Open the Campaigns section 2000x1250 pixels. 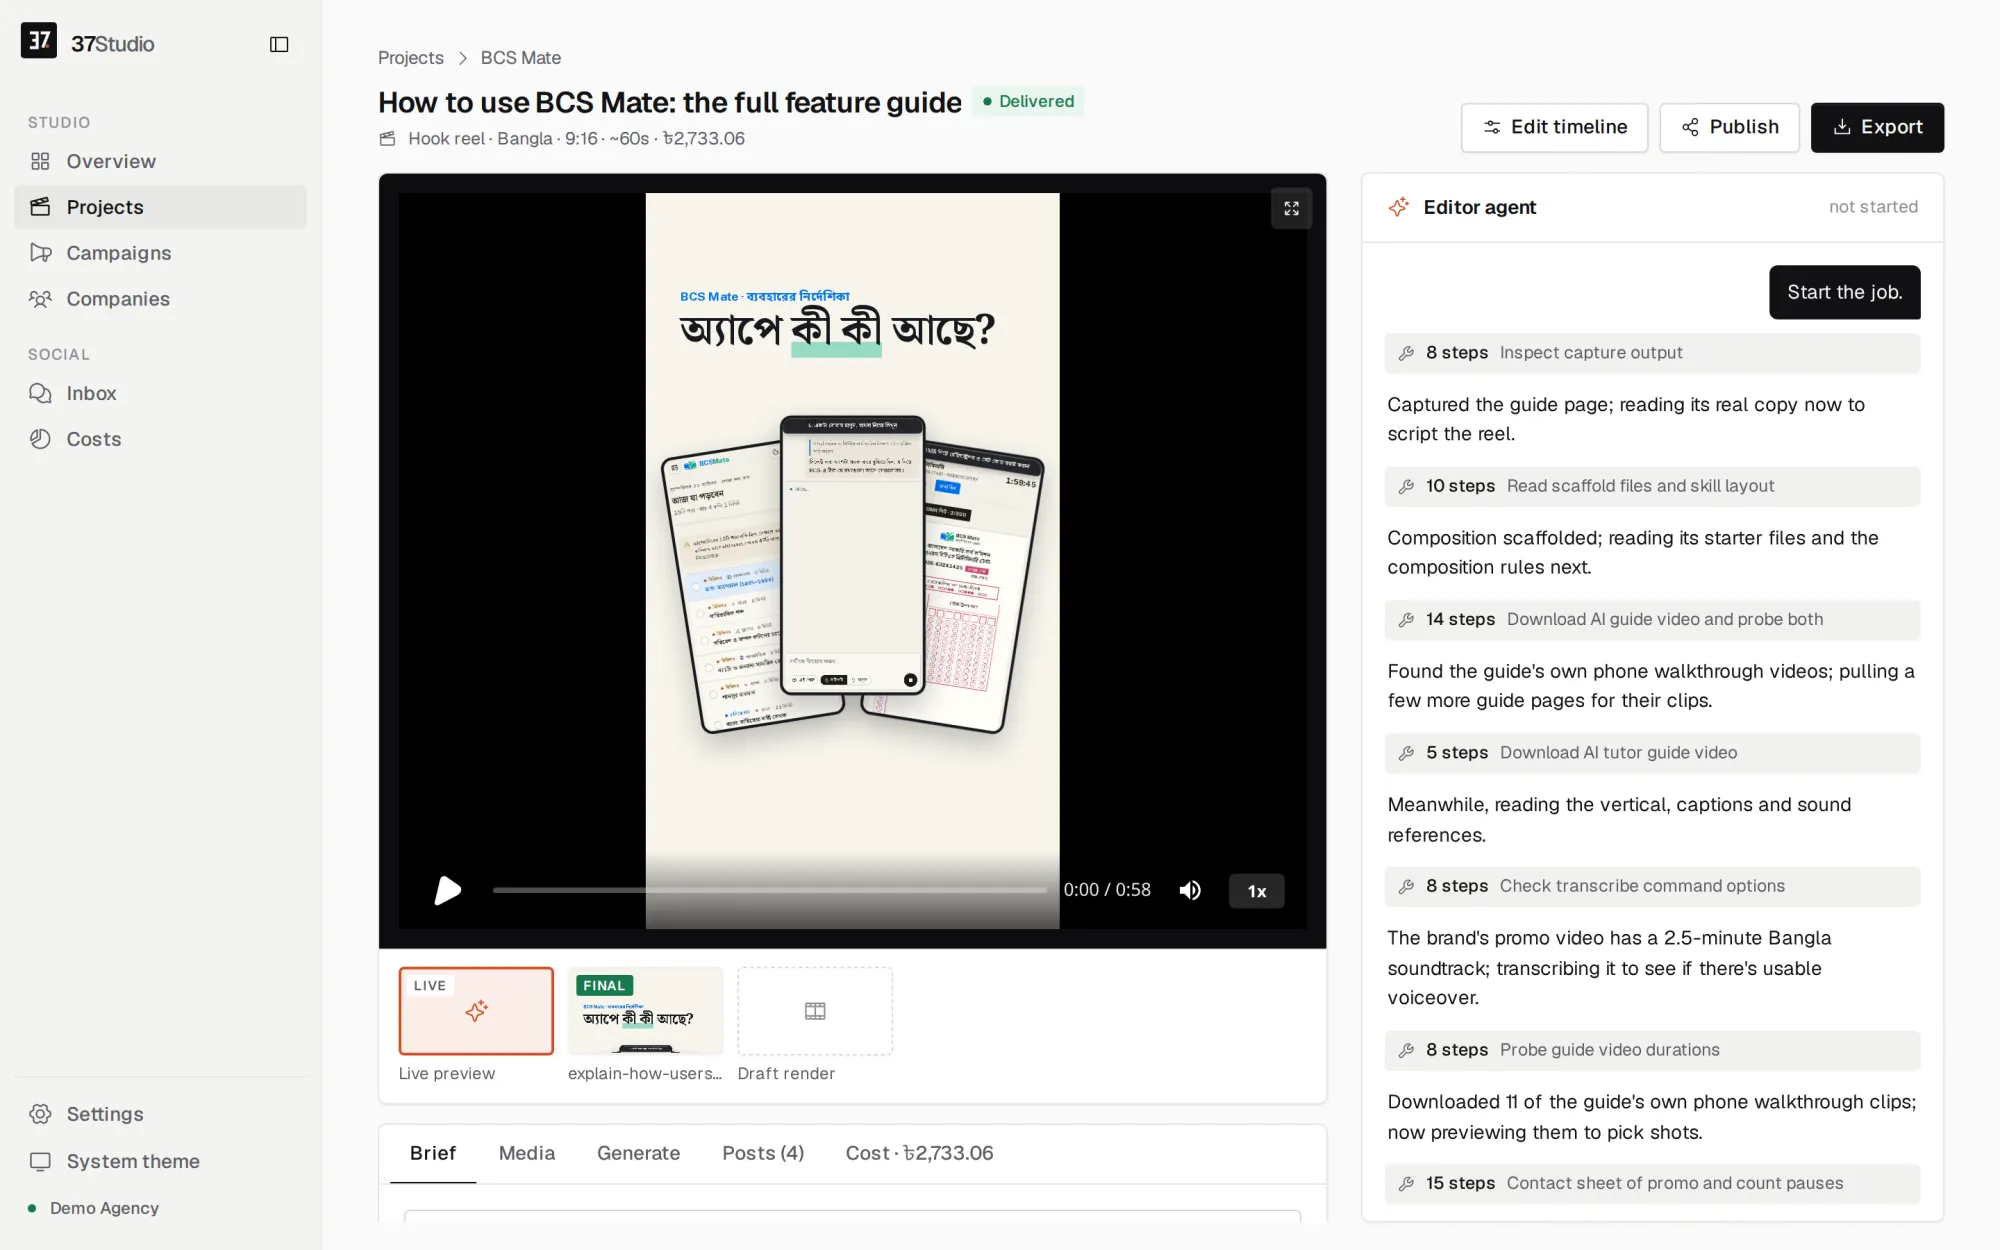click(160, 253)
